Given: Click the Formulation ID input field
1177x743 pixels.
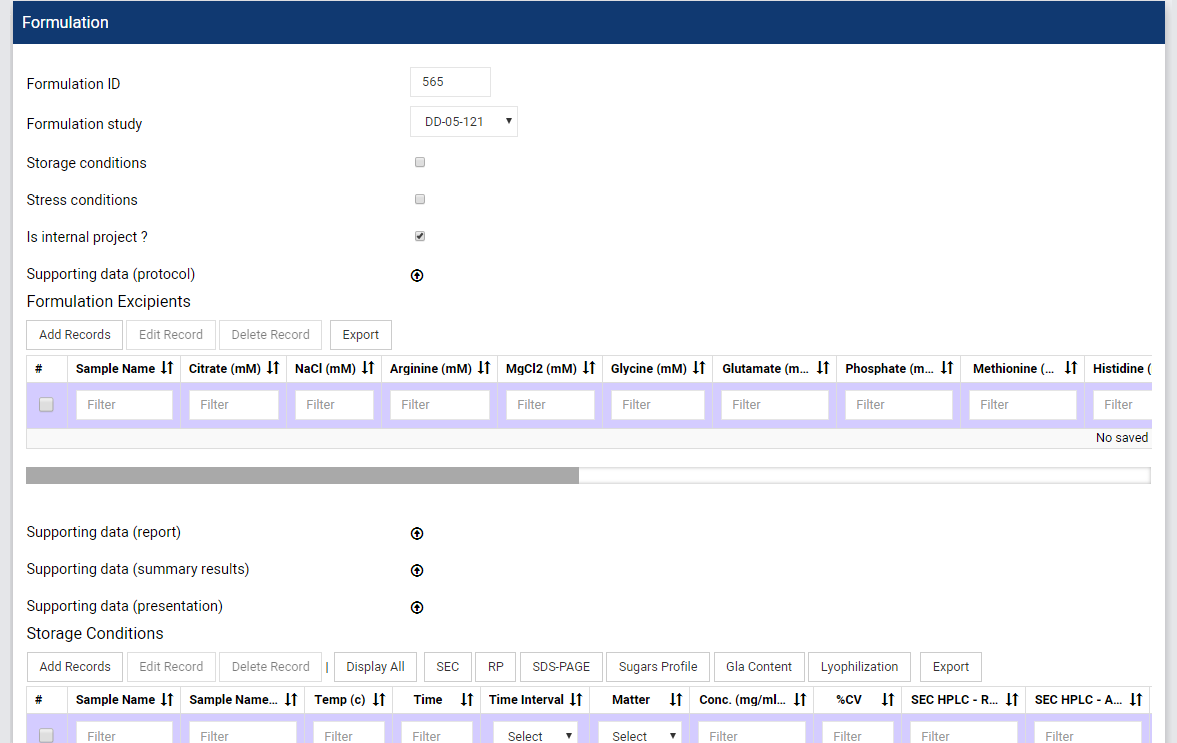Looking at the screenshot, I should 450,82.
